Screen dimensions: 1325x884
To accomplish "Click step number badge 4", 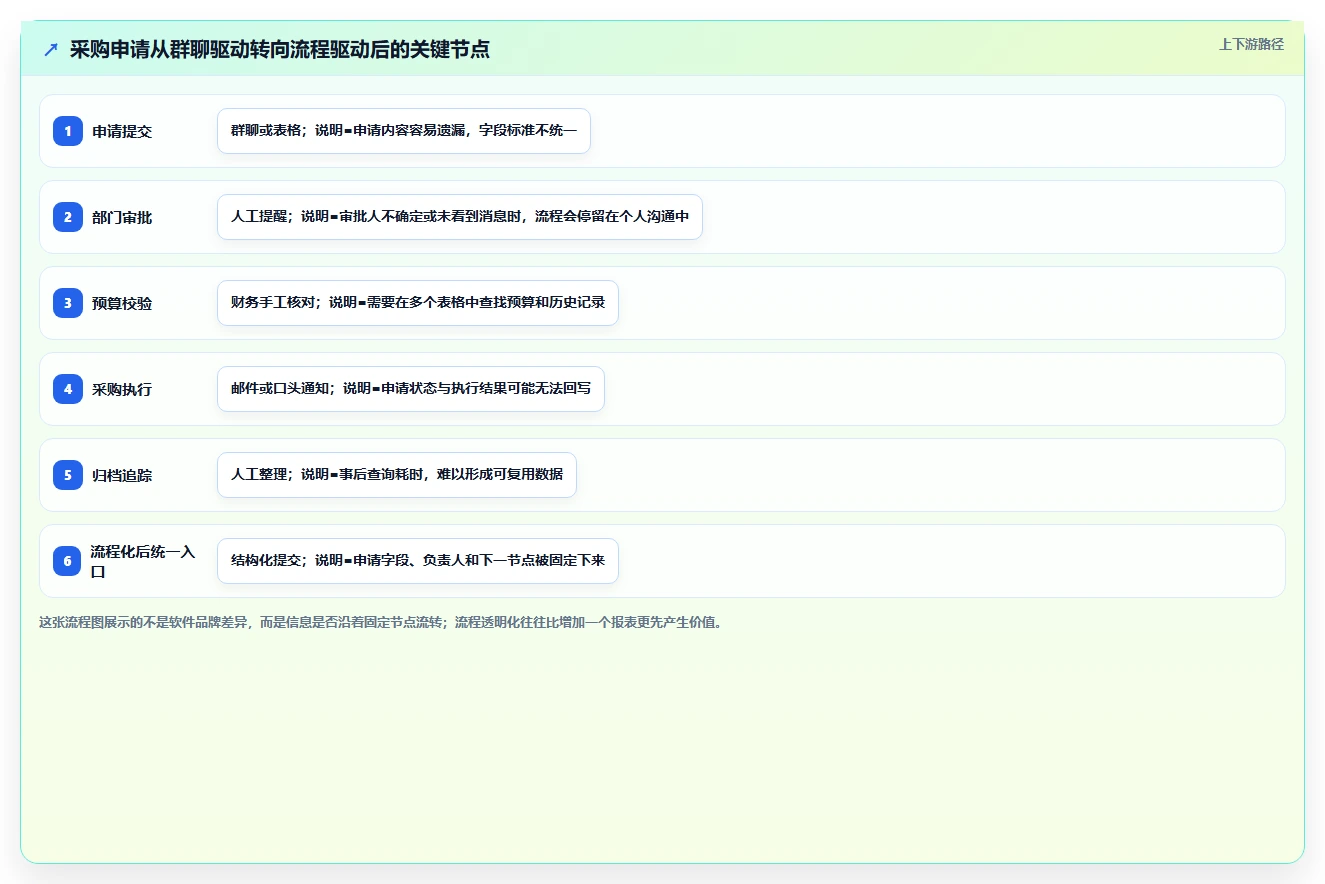I will [x=68, y=389].
